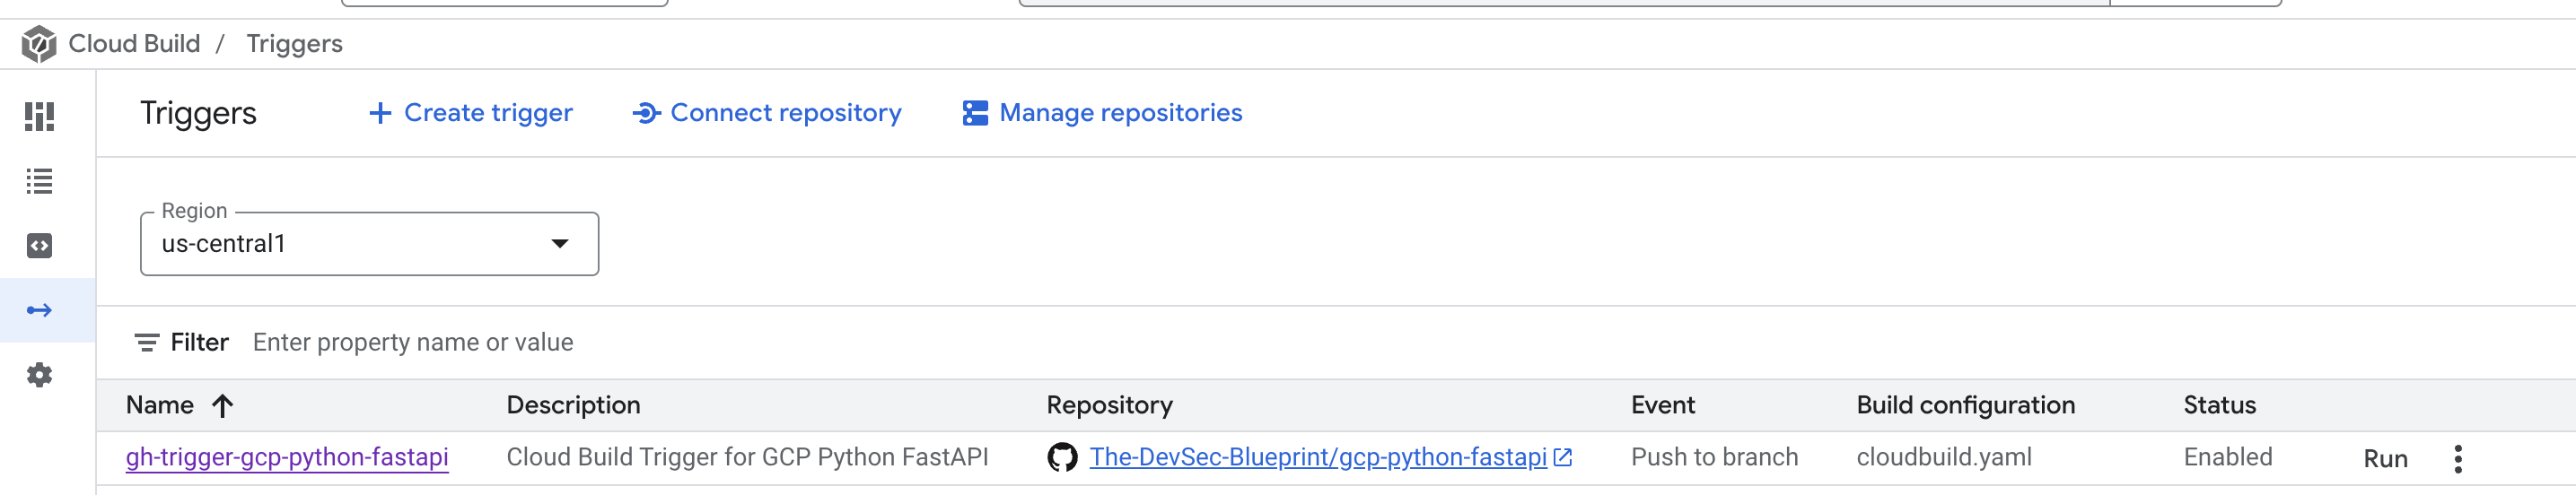Click the filter list icon
The width and height of the screenshot is (2576, 495).
coord(147,343)
